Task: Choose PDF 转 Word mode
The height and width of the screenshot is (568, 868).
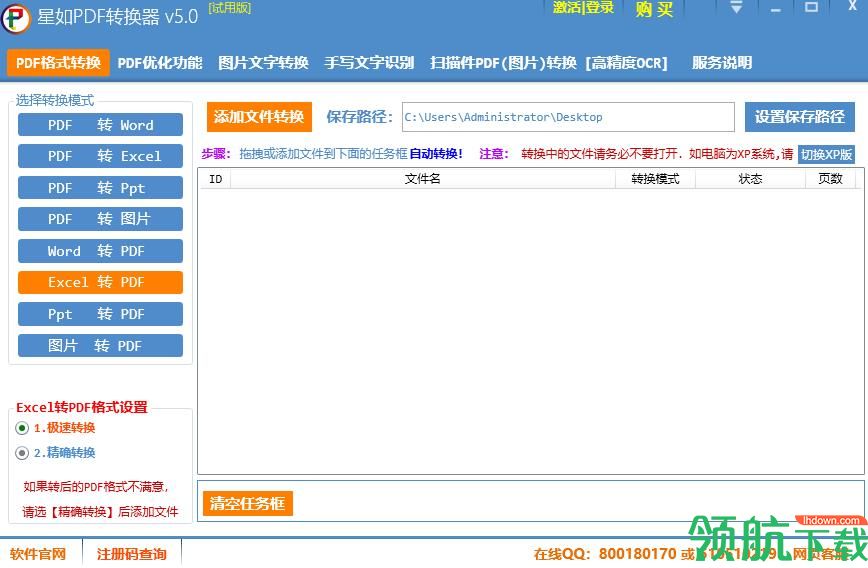Action: 100,125
